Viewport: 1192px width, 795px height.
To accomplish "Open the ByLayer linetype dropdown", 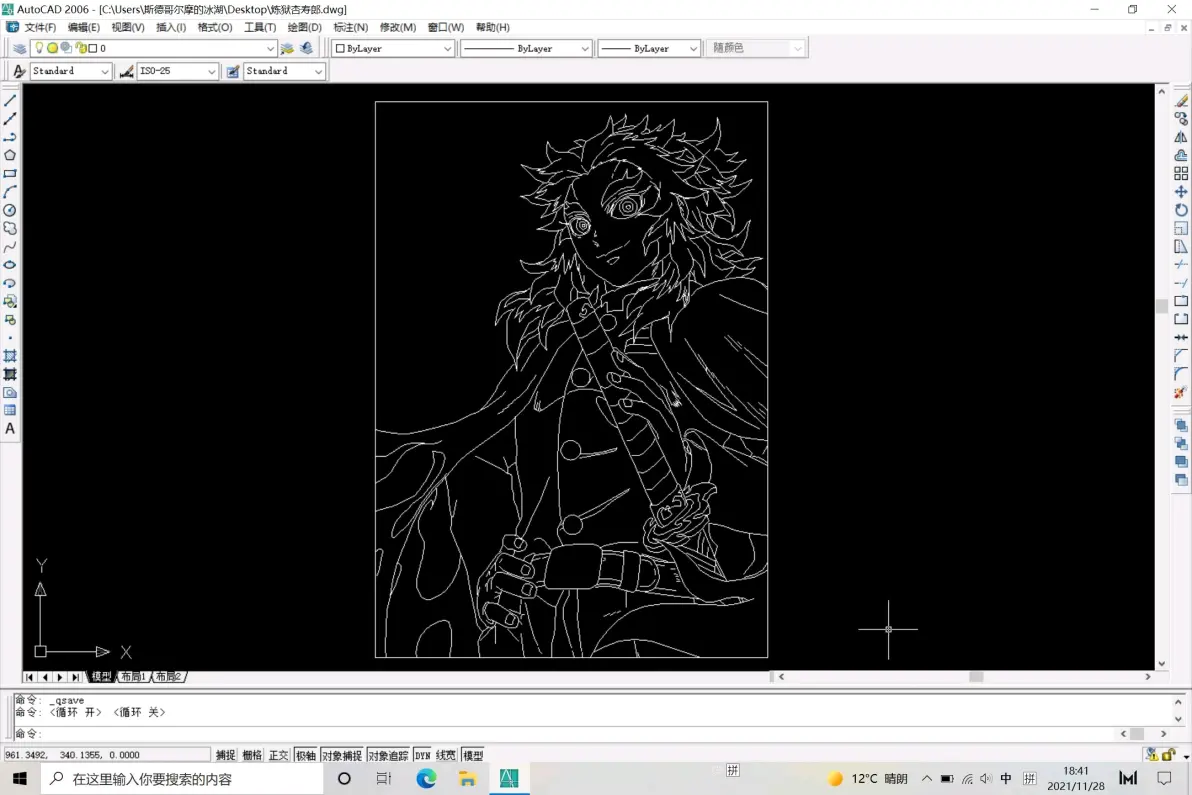I will pyautogui.click(x=584, y=48).
